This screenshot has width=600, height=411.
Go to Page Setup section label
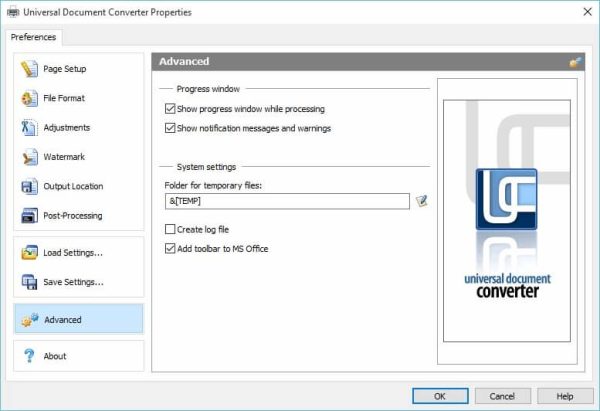click(65, 69)
